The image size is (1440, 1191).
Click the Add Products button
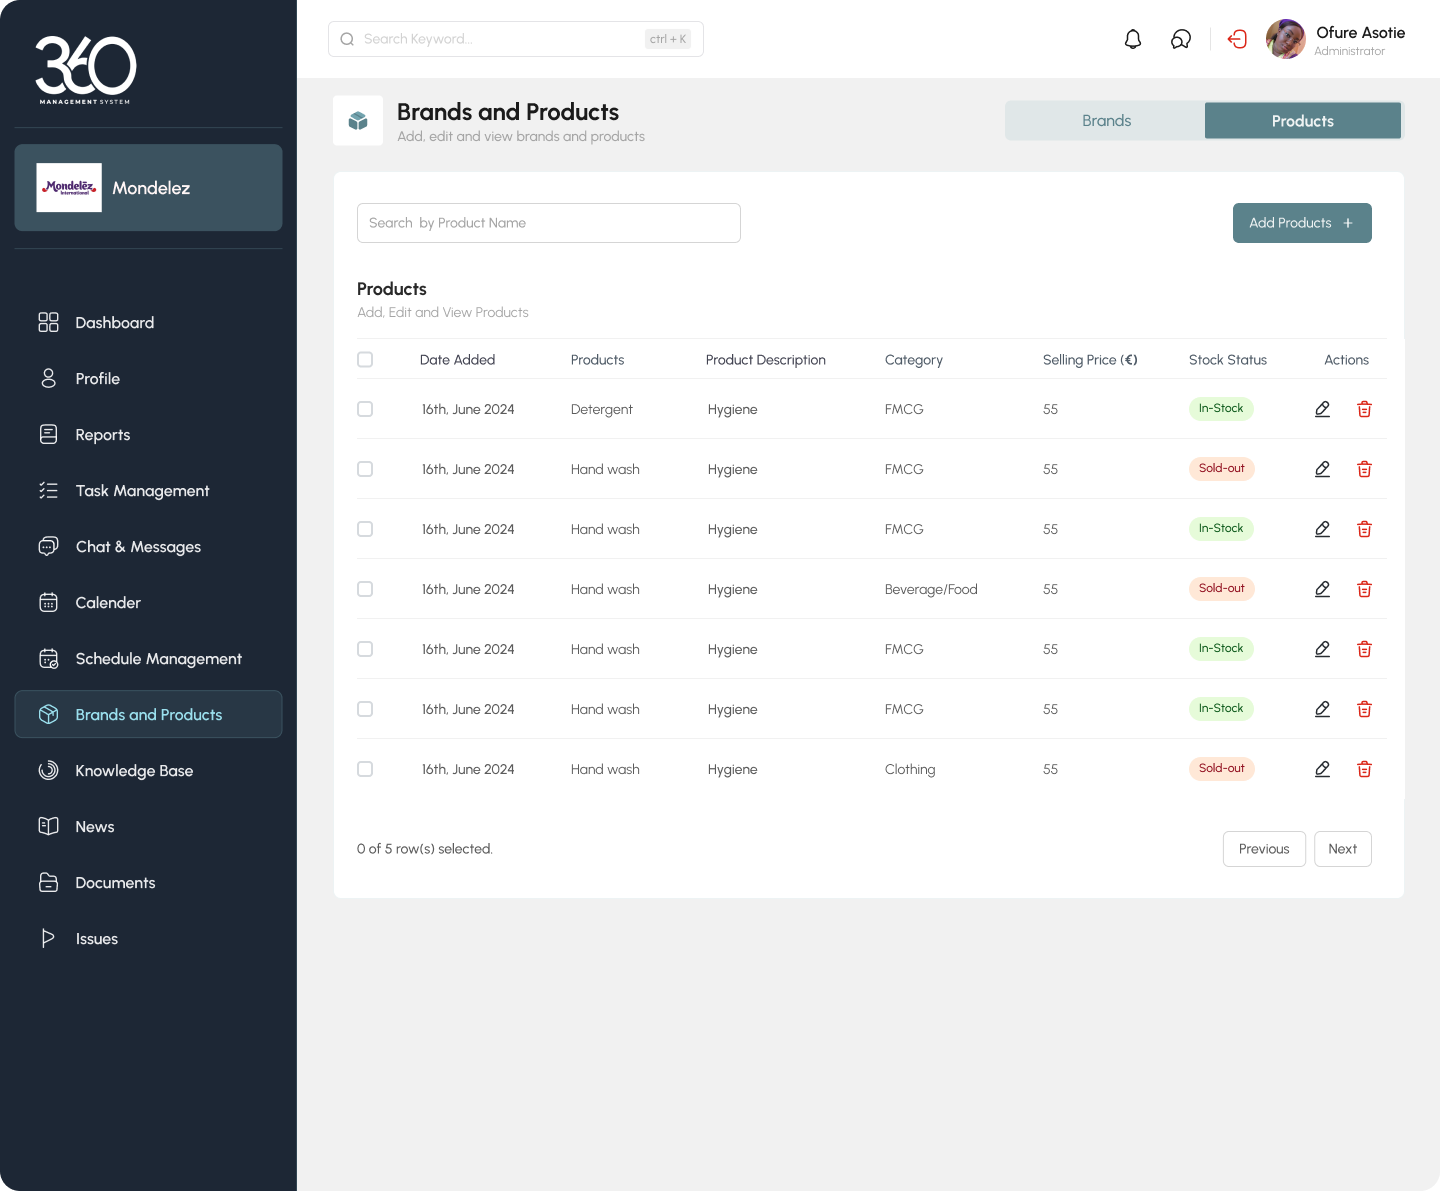(1301, 223)
